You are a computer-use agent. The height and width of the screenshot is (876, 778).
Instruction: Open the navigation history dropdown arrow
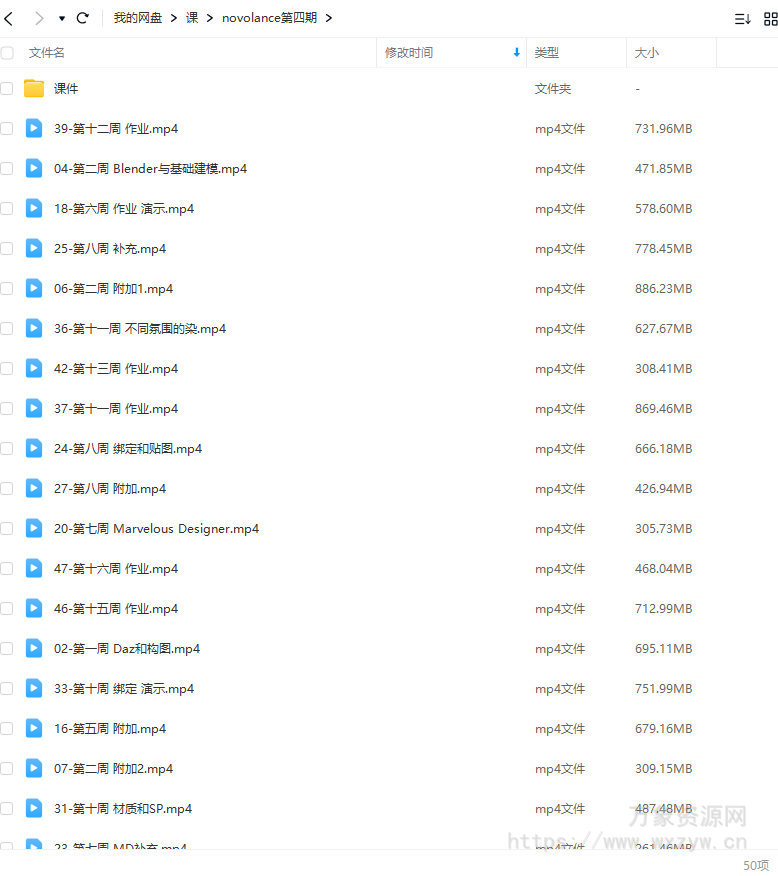[x=62, y=18]
